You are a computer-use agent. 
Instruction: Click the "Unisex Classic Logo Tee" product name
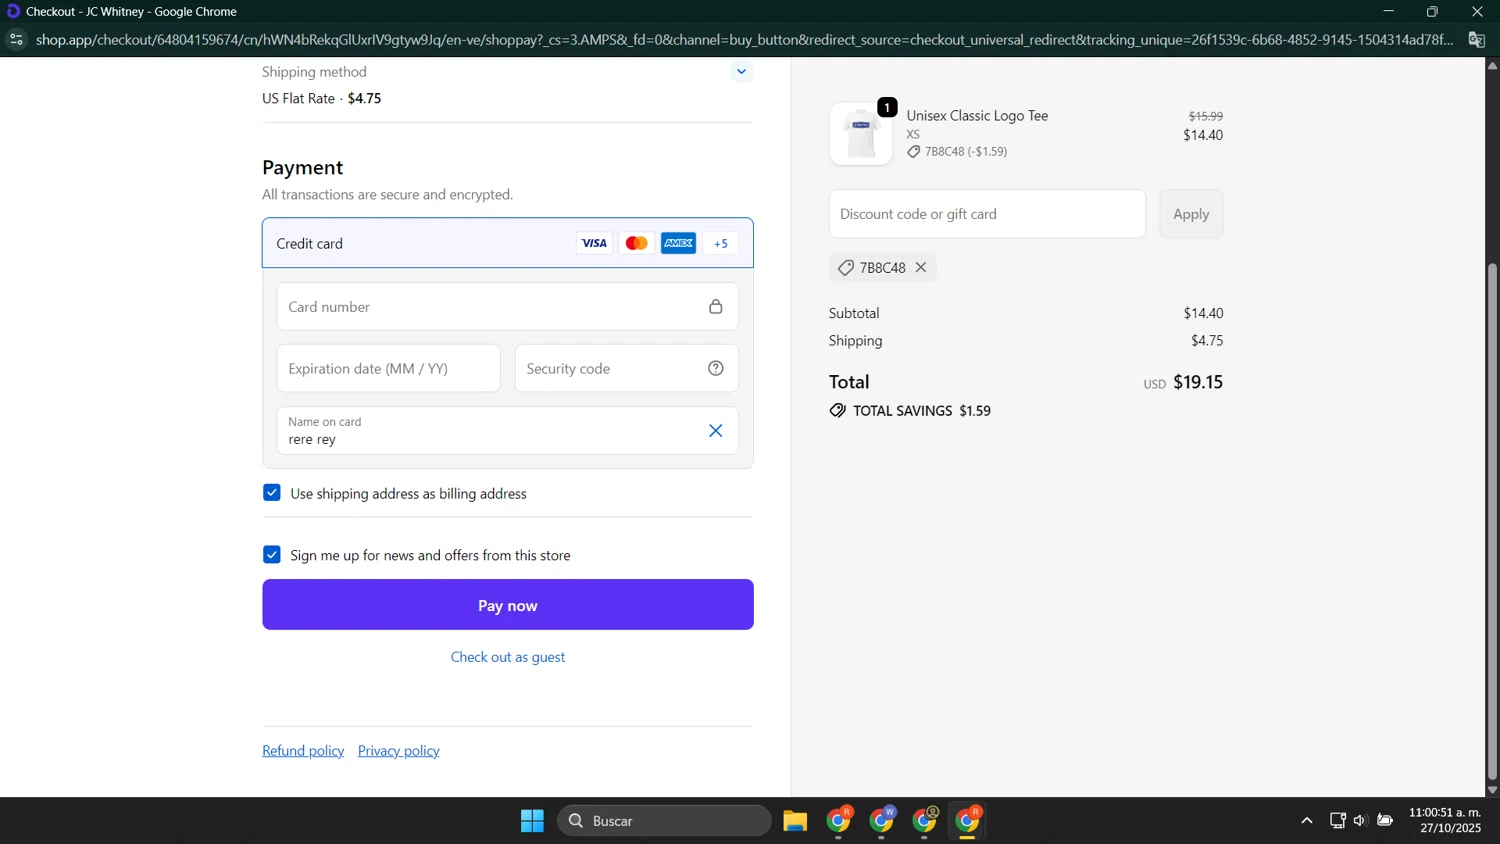(x=977, y=116)
